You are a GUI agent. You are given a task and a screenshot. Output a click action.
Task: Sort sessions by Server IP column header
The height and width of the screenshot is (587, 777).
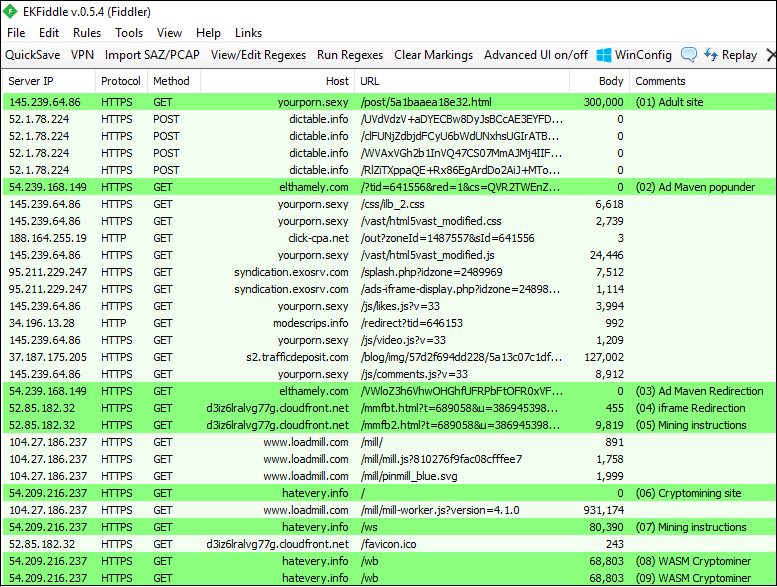click(x=31, y=81)
